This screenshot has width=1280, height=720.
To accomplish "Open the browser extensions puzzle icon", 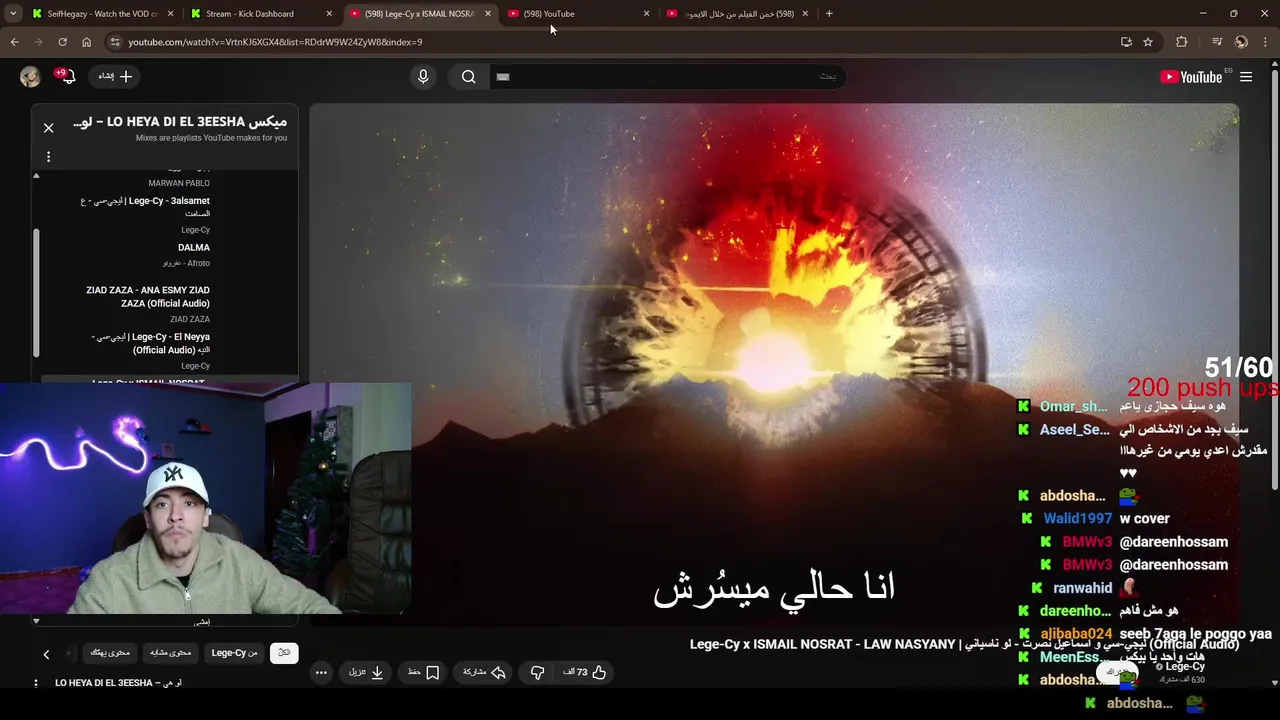I will tap(1181, 42).
